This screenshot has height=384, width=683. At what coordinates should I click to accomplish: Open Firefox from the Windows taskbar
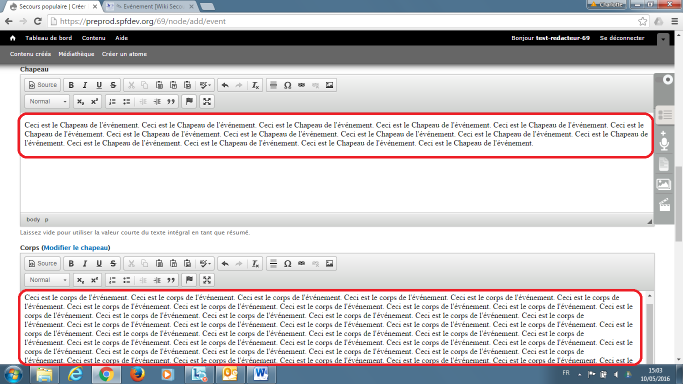coord(138,374)
